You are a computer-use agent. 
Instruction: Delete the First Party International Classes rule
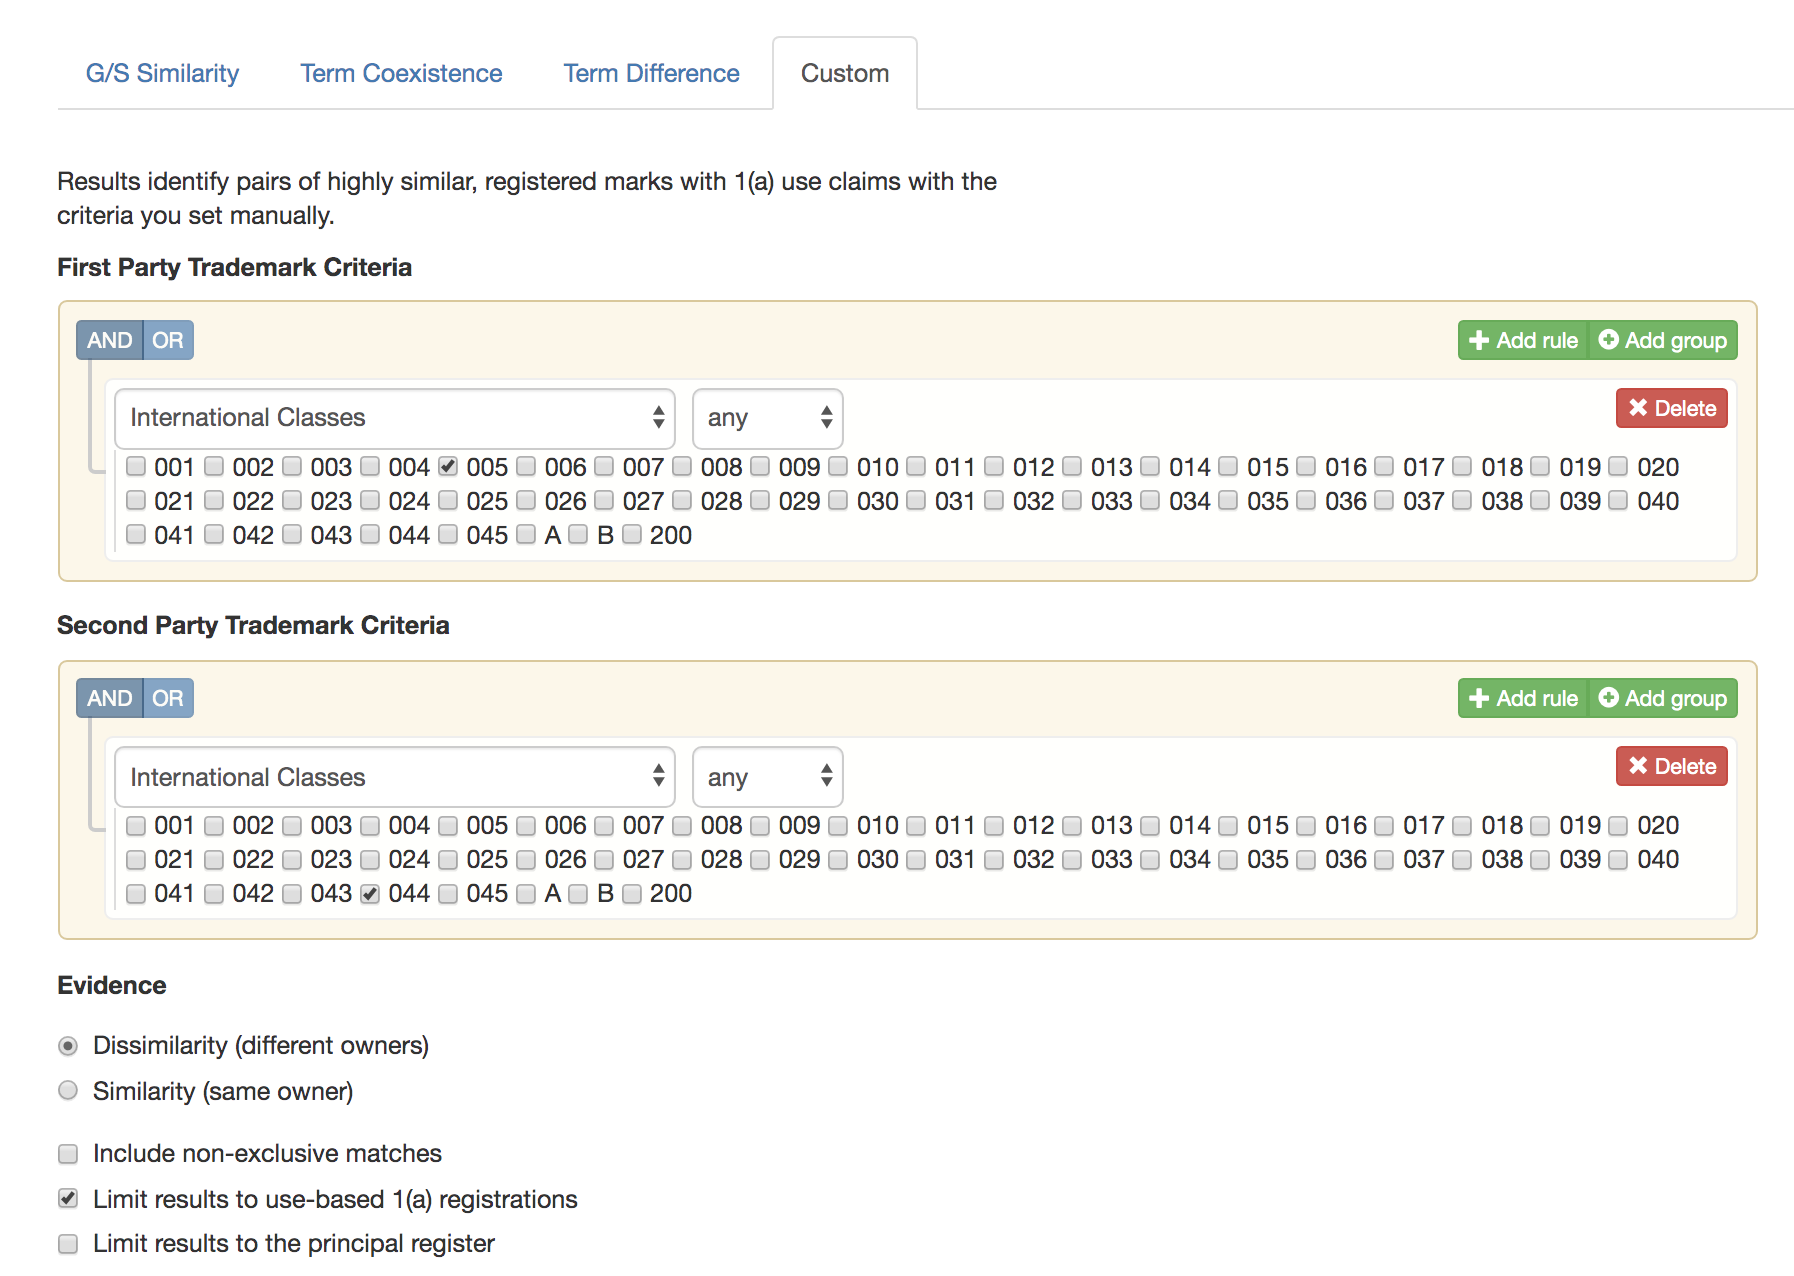[1671, 408]
